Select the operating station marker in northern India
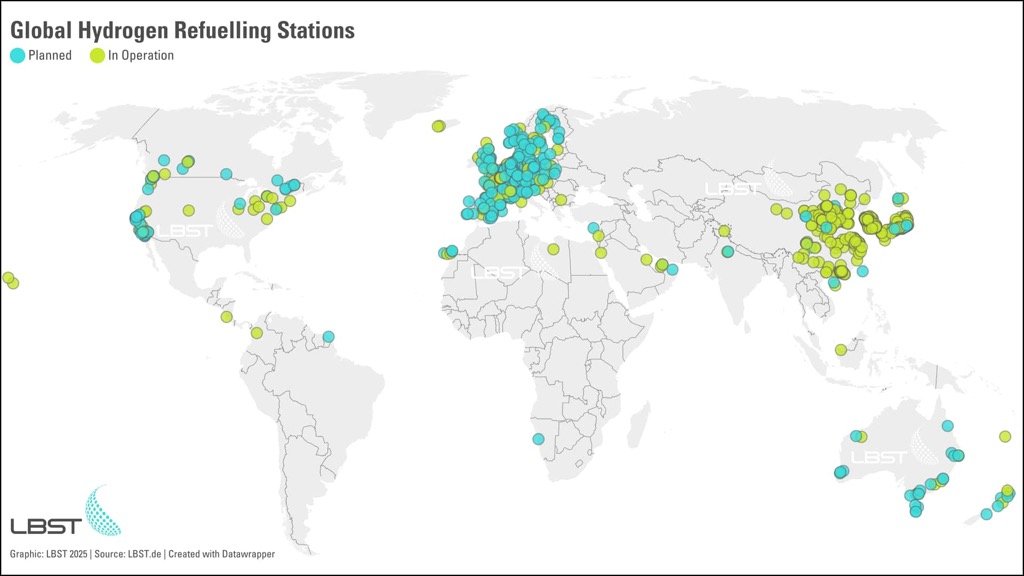 point(724,231)
